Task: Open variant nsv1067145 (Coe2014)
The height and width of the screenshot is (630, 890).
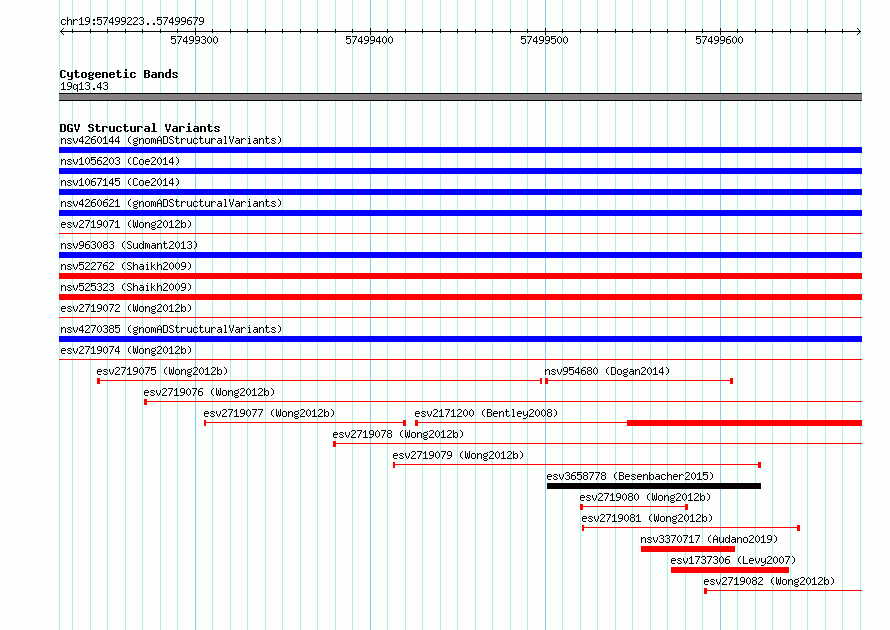Action: [x=120, y=182]
